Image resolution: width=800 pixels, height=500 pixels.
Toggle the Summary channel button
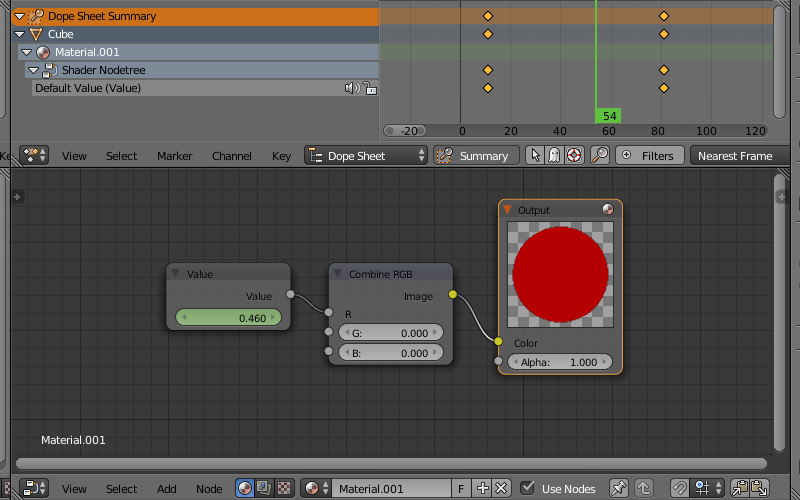click(476, 155)
